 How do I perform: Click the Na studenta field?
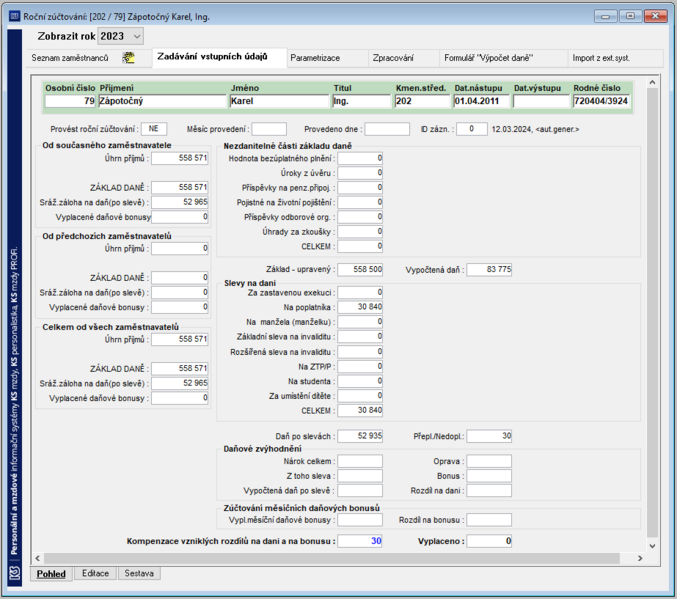360,381
